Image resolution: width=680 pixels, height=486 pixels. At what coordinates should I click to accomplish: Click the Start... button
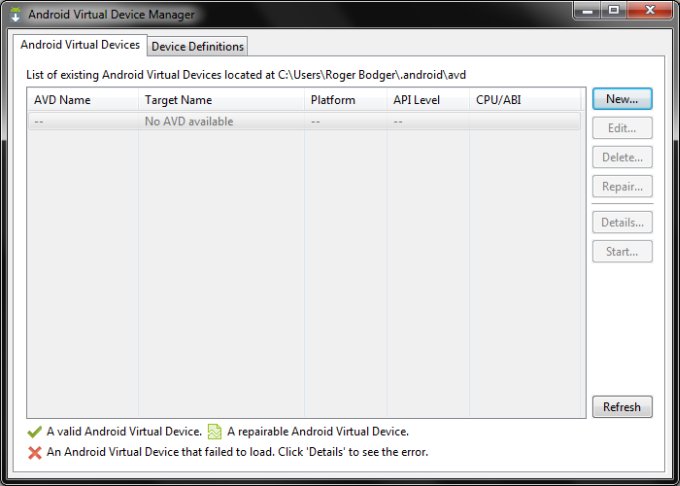pyautogui.click(x=622, y=251)
